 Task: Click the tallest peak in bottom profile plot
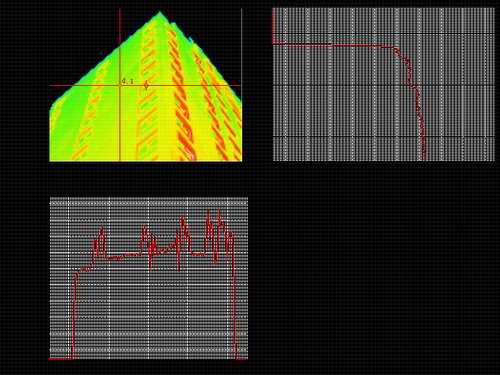coord(208,213)
